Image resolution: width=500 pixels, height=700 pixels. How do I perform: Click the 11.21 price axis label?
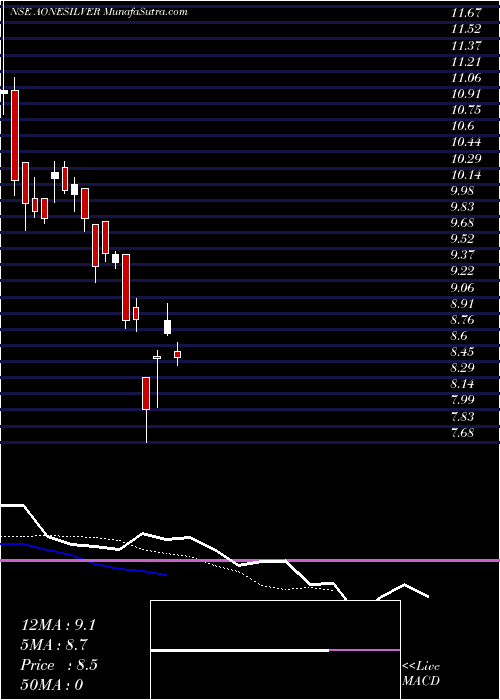pyautogui.click(x=466, y=61)
